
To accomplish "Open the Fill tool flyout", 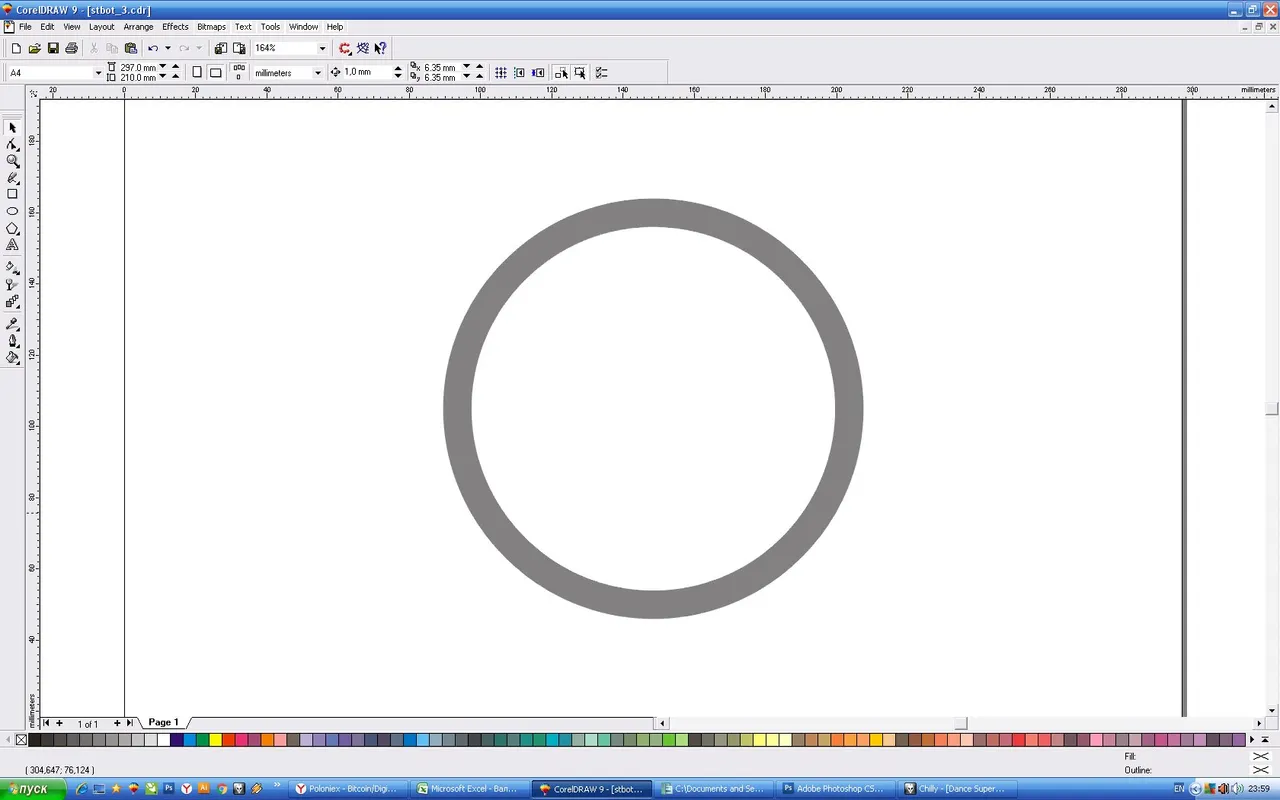I will 12,357.
